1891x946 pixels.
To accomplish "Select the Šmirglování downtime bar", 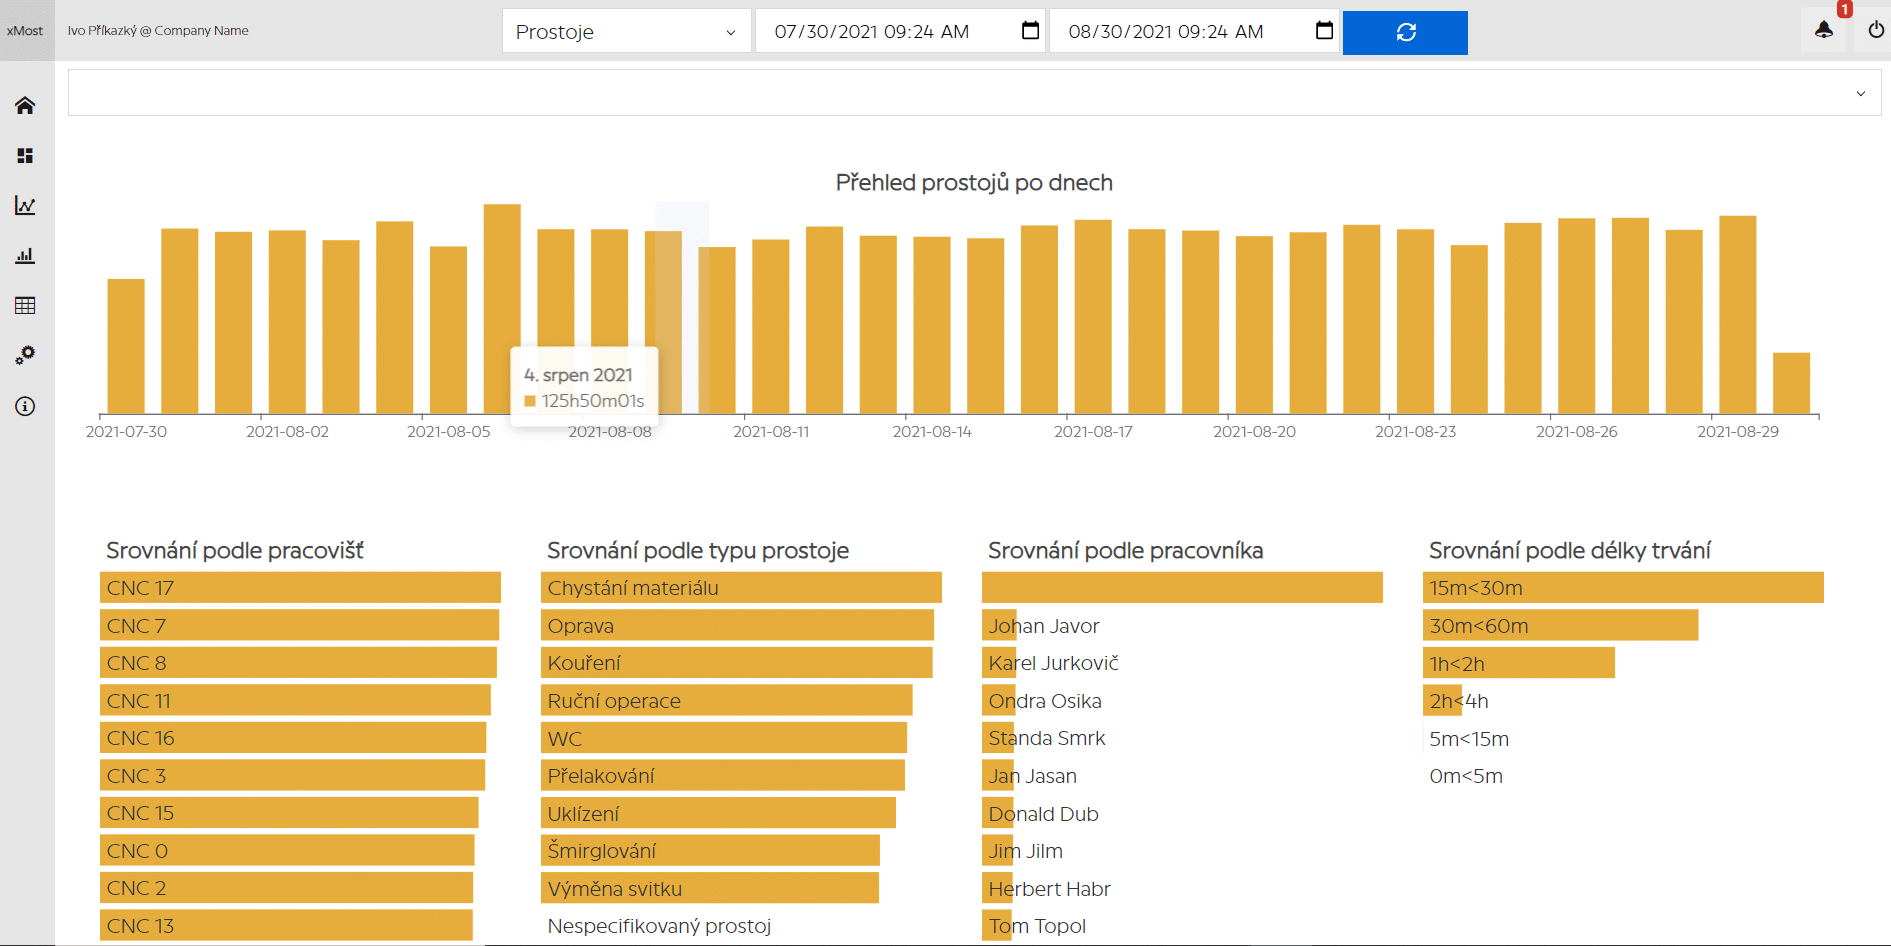I will (x=710, y=850).
